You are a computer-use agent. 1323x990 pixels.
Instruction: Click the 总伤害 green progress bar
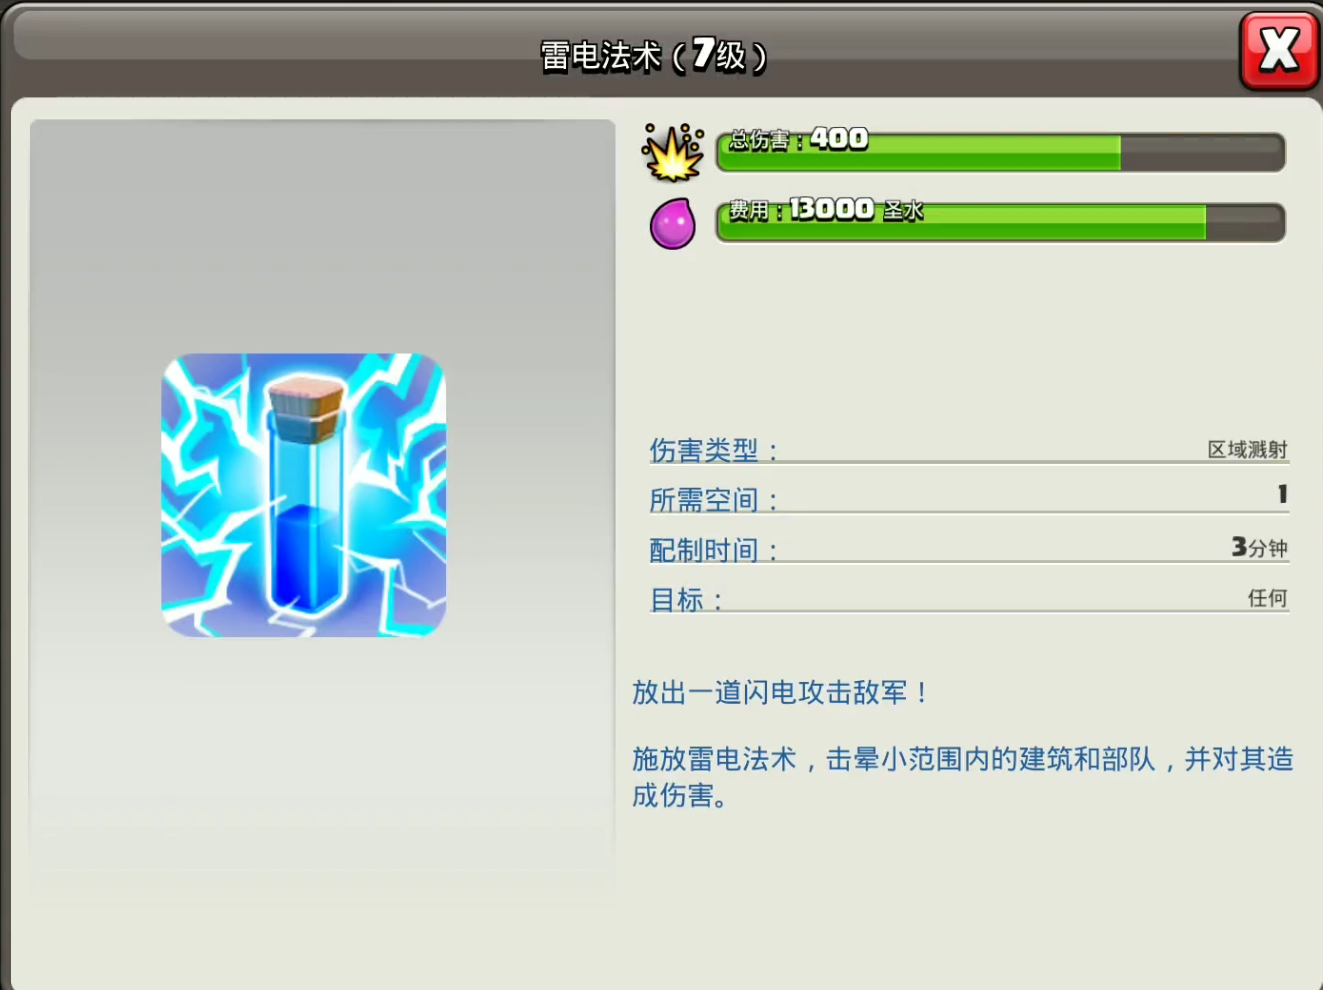pyautogui.click(x=1000, y=154)
